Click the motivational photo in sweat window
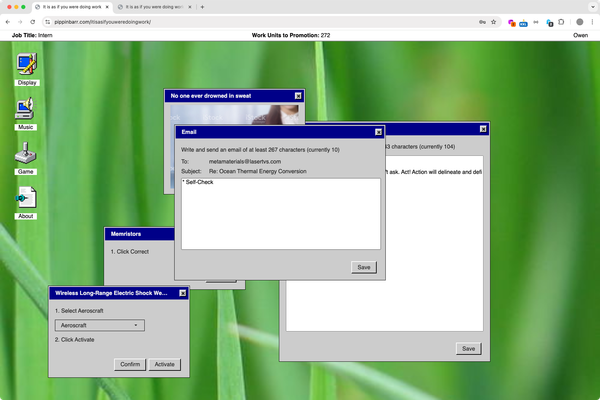 [x=234, y=114]
